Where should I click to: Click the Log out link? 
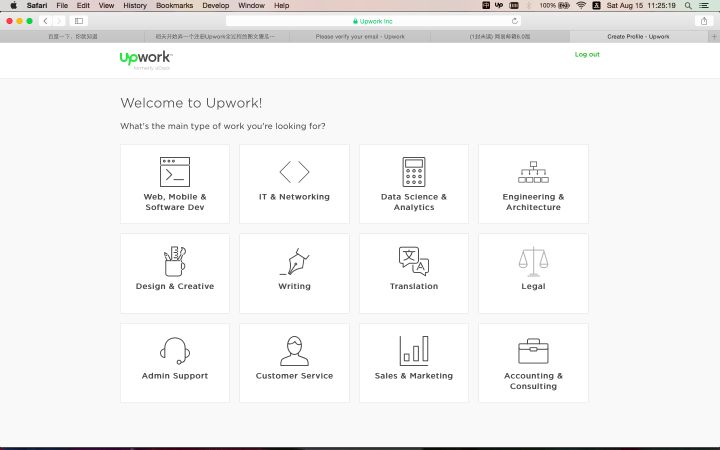pos(587,55)
